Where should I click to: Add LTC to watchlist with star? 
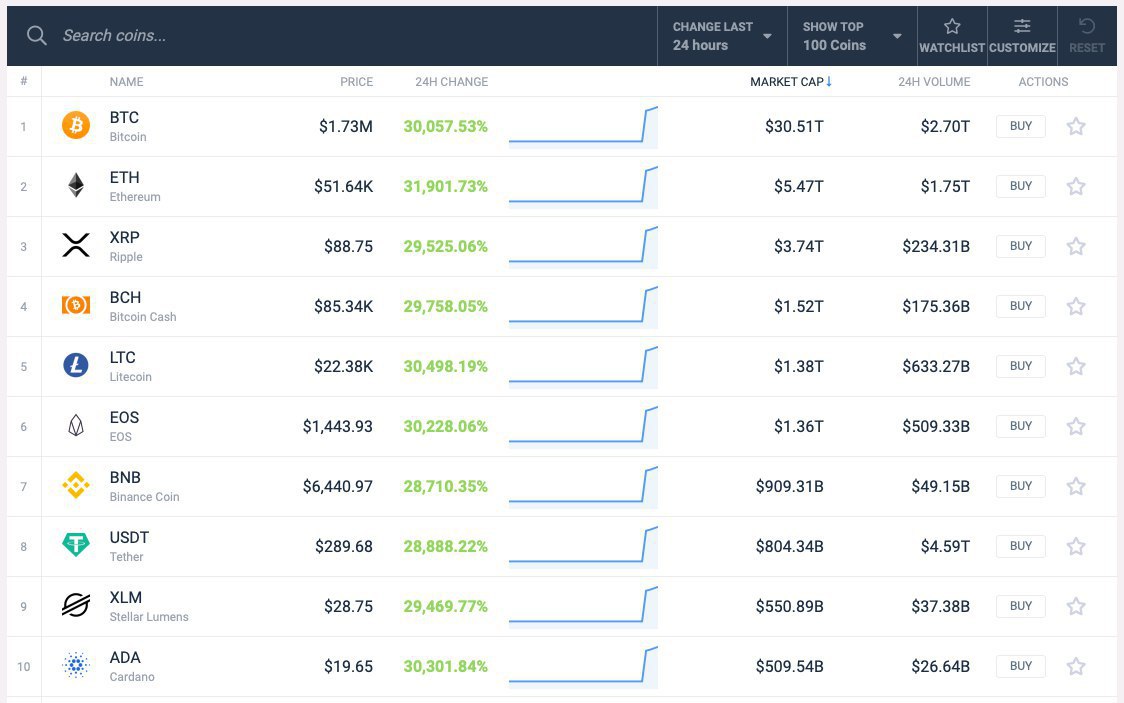[1076, 367]
